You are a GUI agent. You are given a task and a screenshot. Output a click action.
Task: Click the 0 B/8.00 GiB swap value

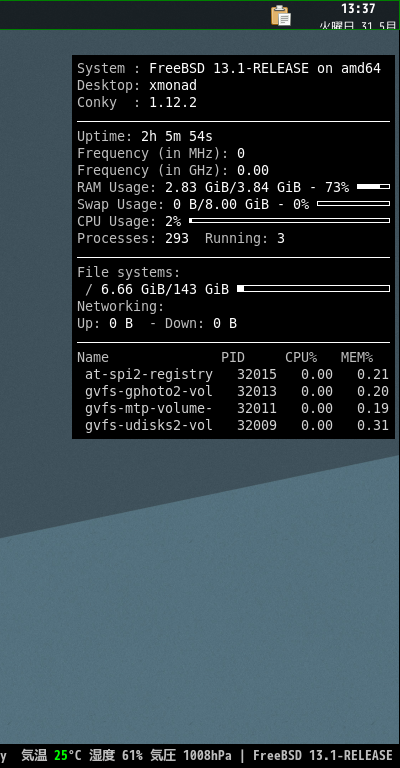click(x=221, y=204)
